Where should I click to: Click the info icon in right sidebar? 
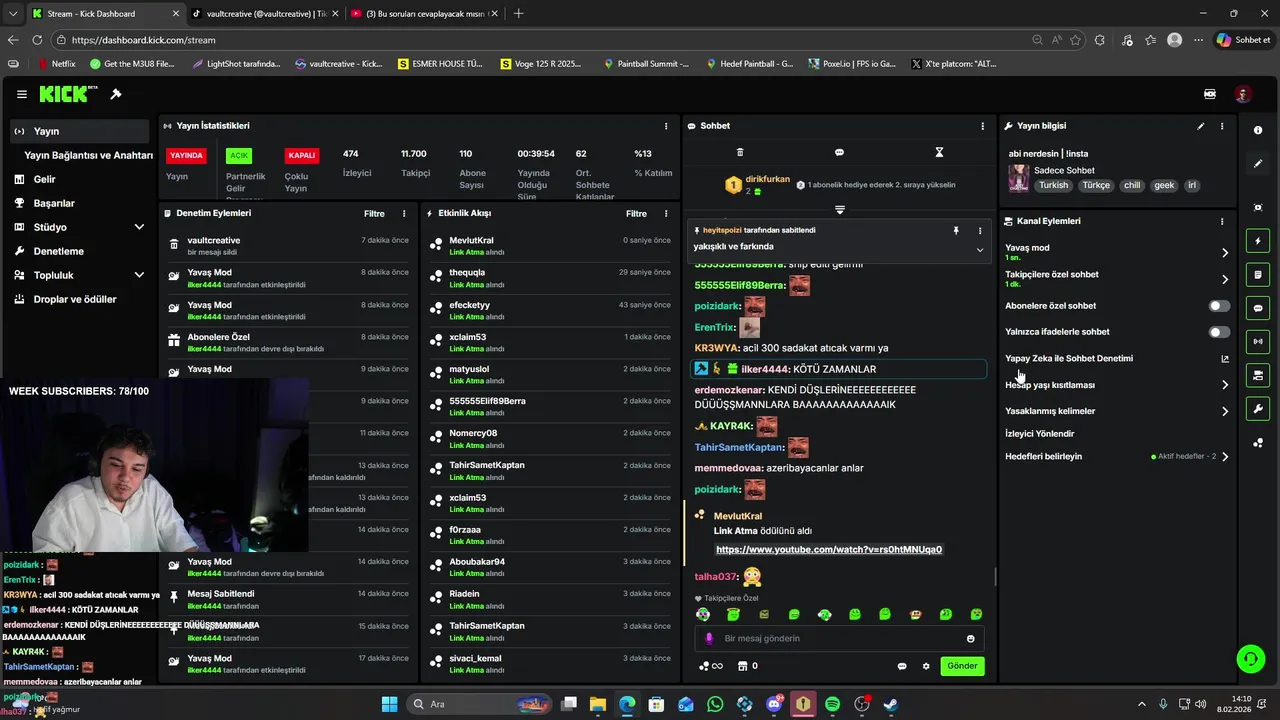click(x=1258, y=130)
